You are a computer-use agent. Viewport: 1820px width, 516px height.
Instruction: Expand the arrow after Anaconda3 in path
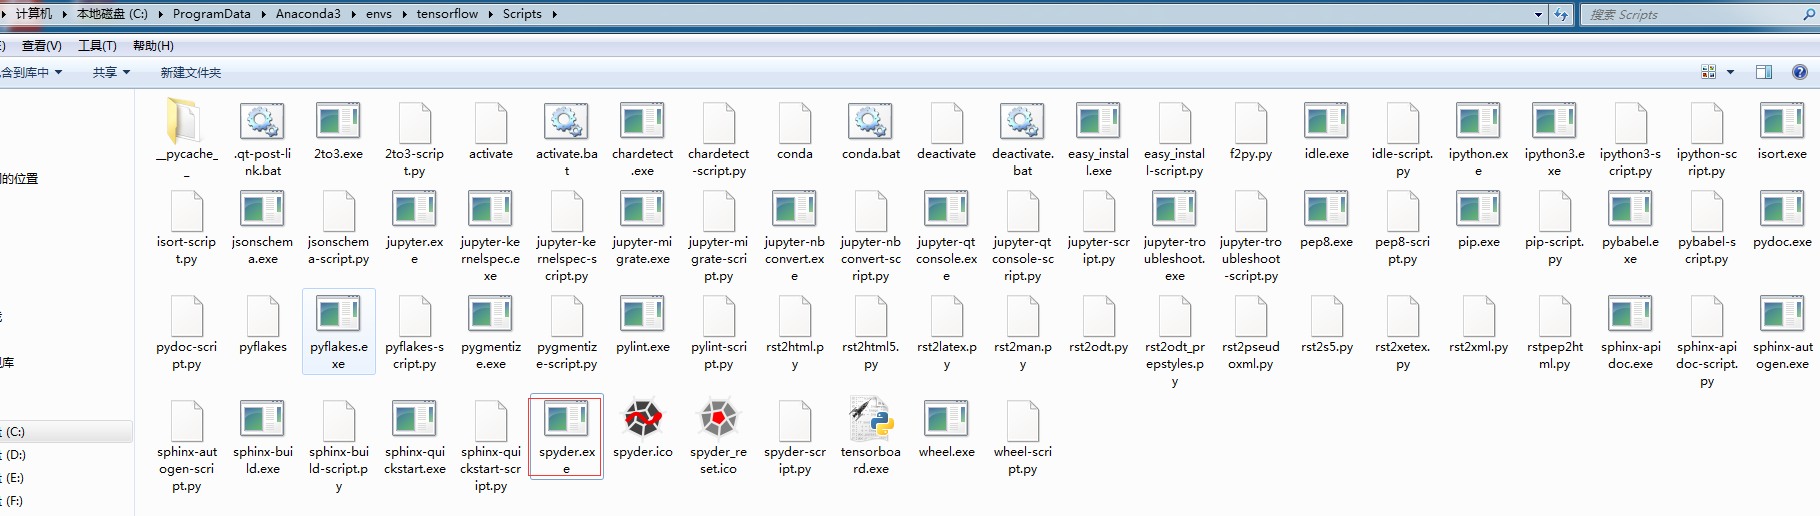point(354,14)
